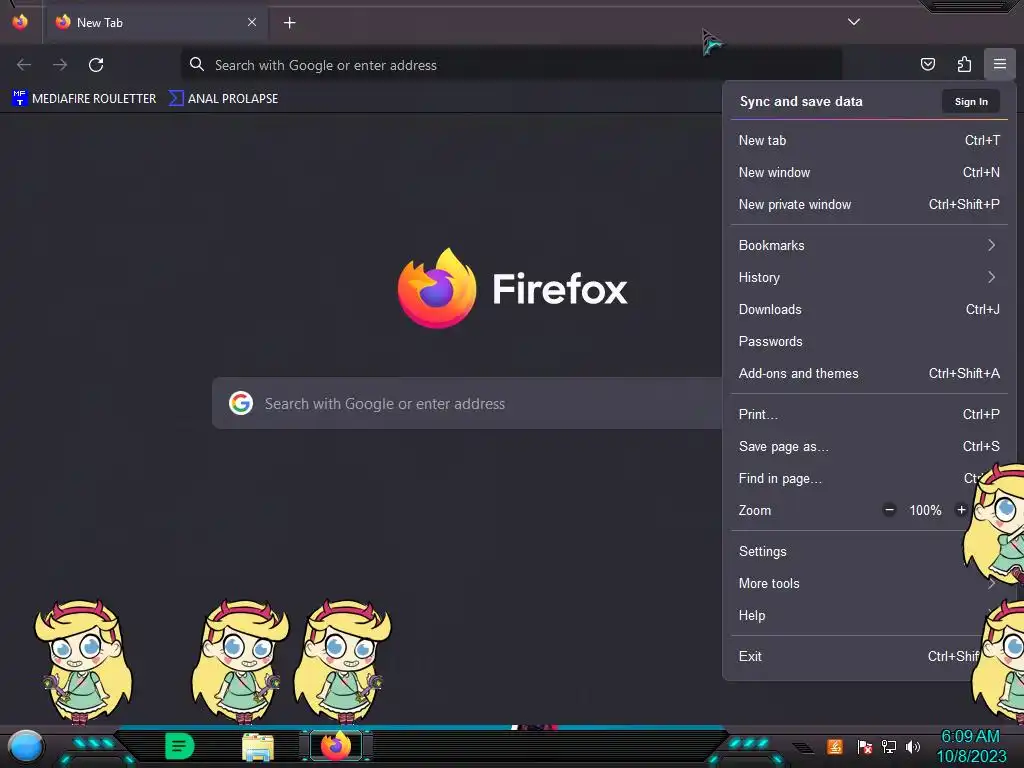Image resolution: width=1024 pixels, height=768 pixels.
Task: Open the Start orb on the taskbar
Action: click(x=25, y=746)
